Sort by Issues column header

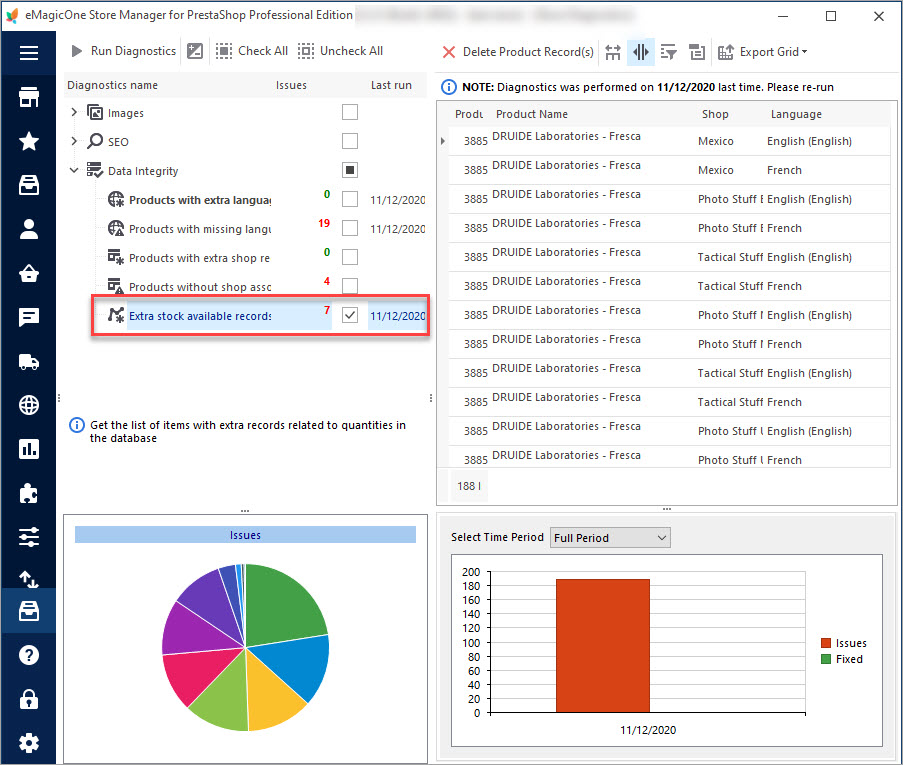[291, 85]
